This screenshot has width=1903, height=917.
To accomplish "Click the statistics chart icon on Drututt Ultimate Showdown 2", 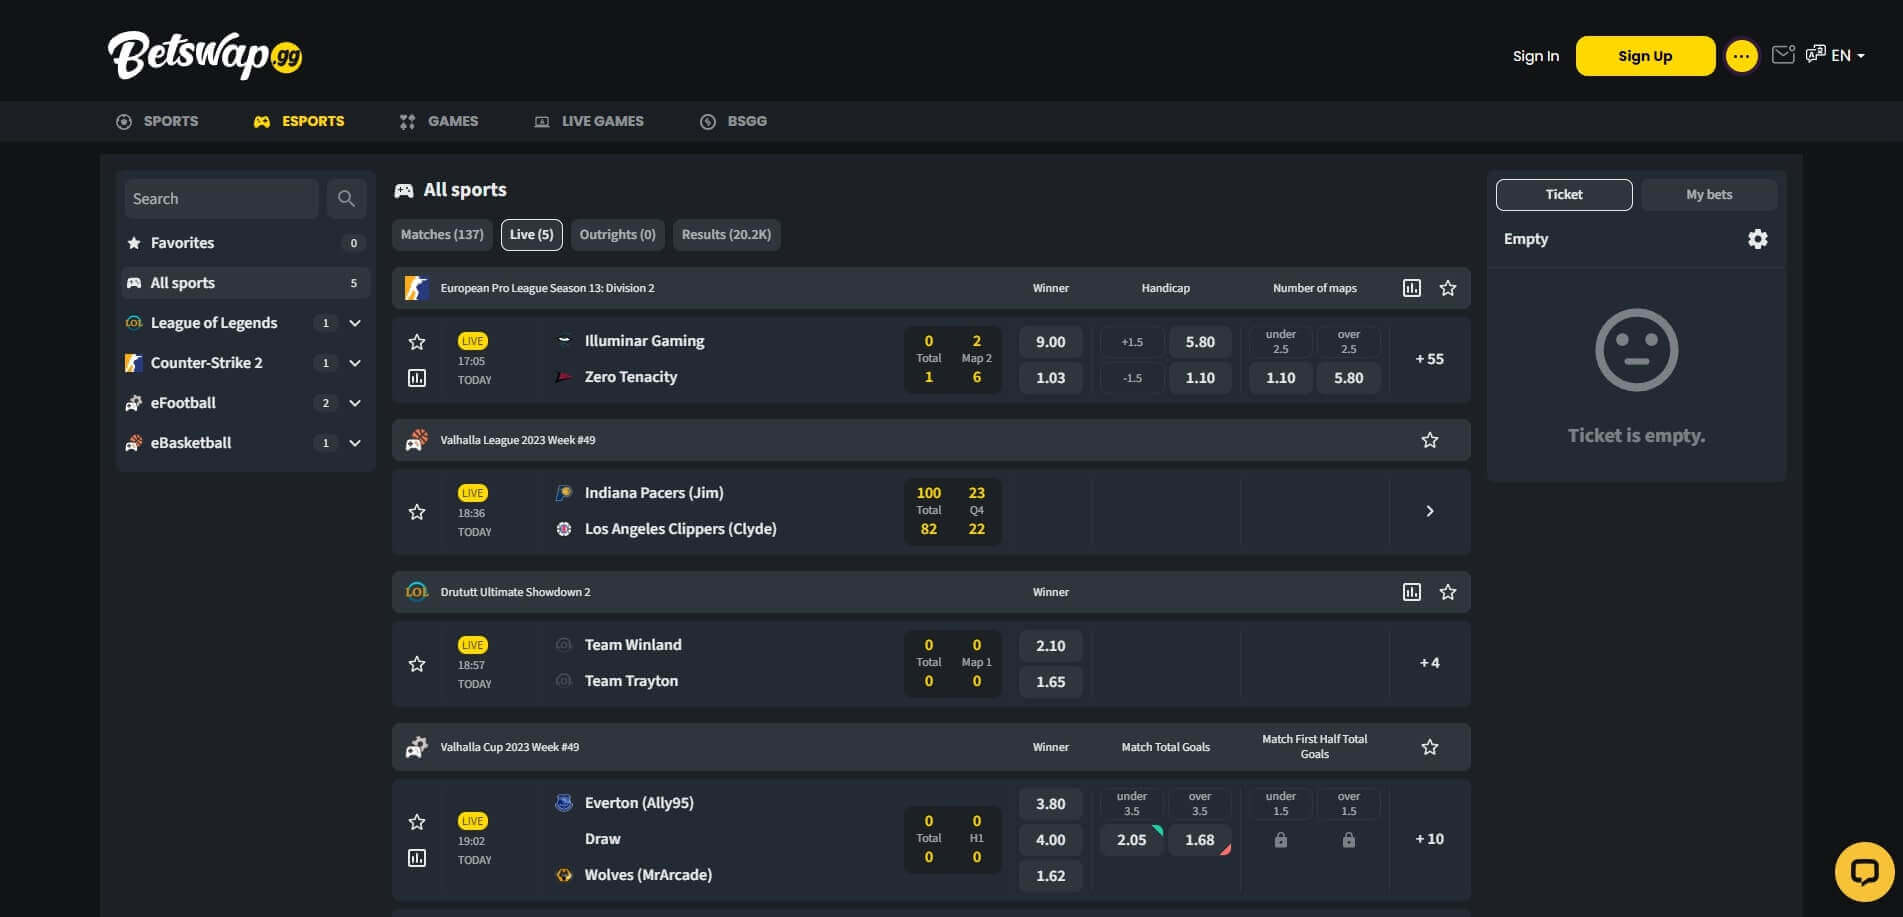I will (1412, 591).
